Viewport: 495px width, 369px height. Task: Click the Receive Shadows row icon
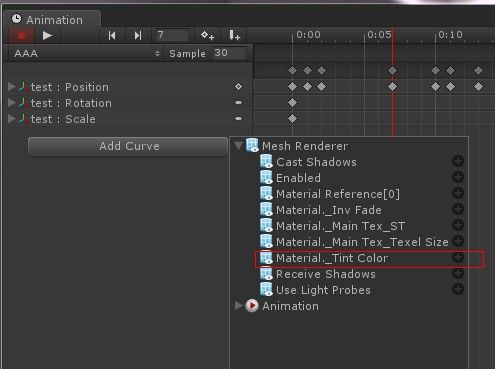[x=266, y=274]
